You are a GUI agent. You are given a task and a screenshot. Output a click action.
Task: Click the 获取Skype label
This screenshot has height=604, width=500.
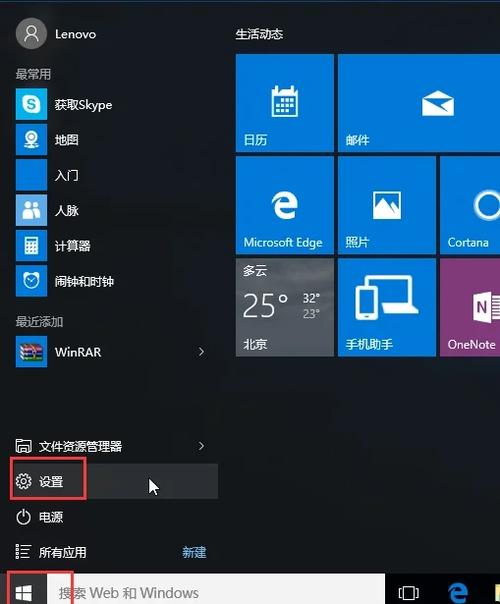click(x=83, y=105)
